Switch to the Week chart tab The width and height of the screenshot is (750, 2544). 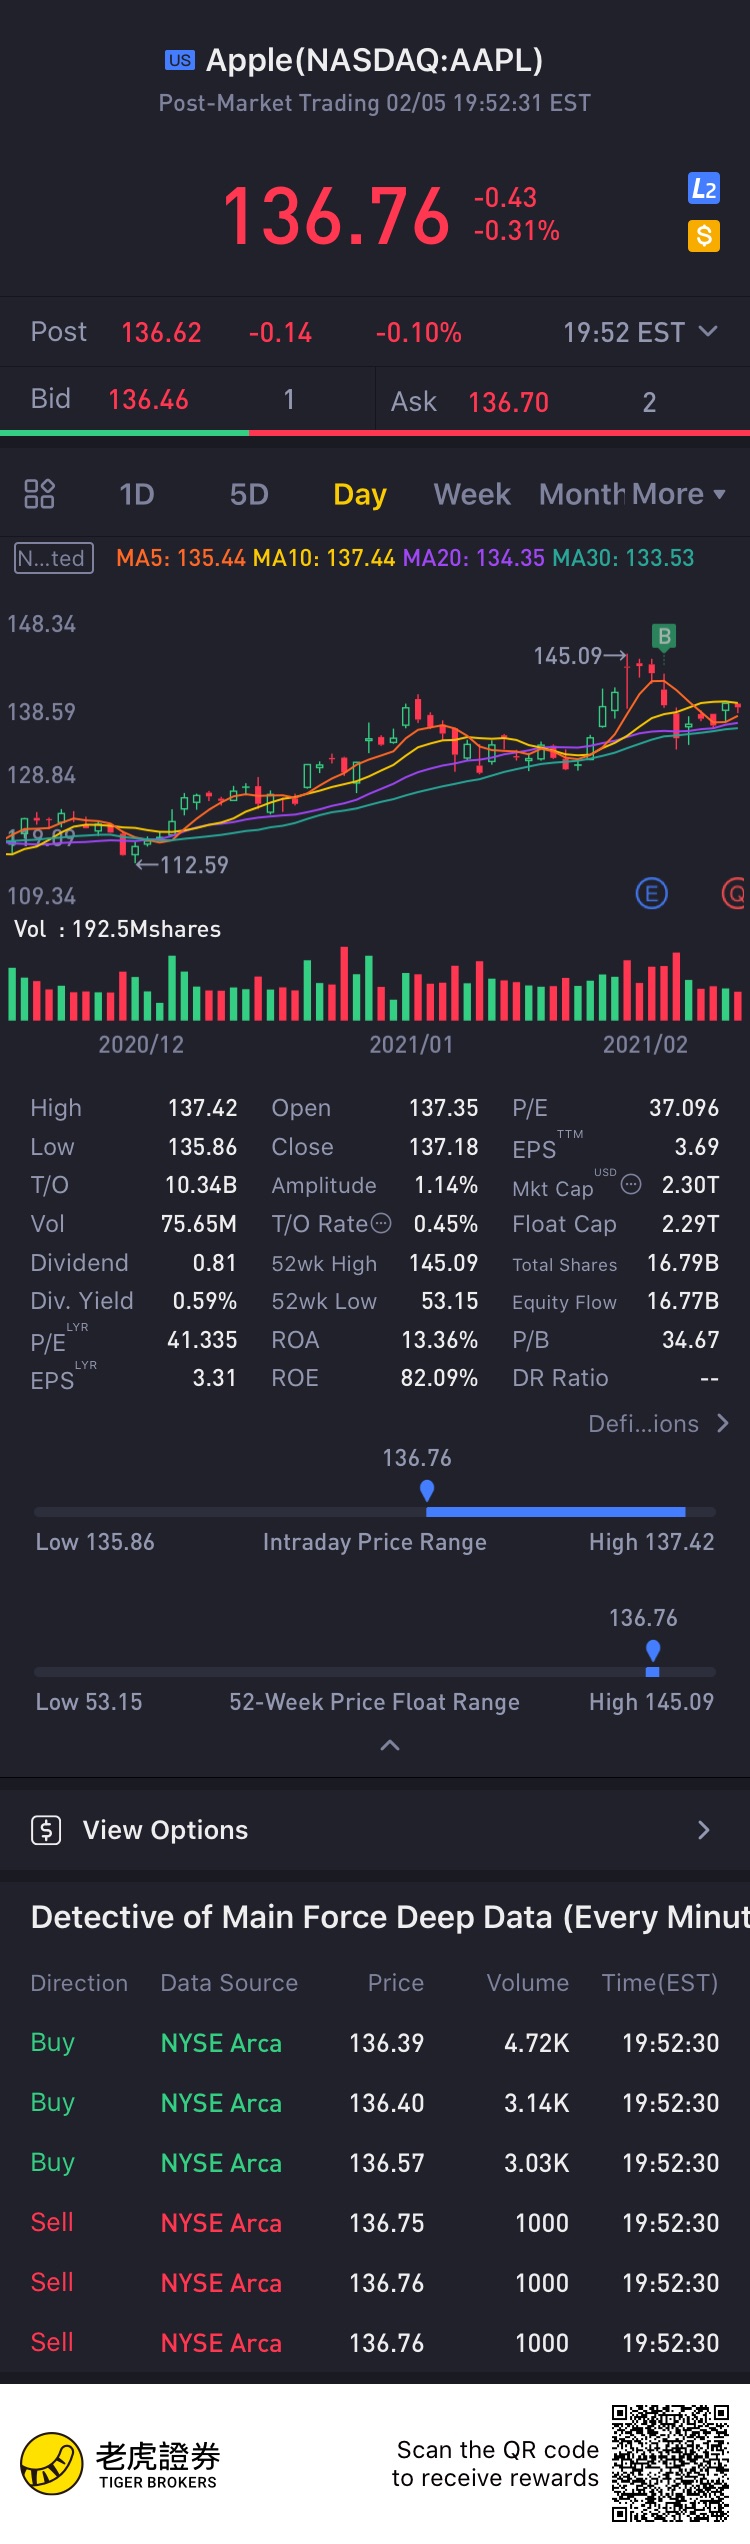(472, 494)
